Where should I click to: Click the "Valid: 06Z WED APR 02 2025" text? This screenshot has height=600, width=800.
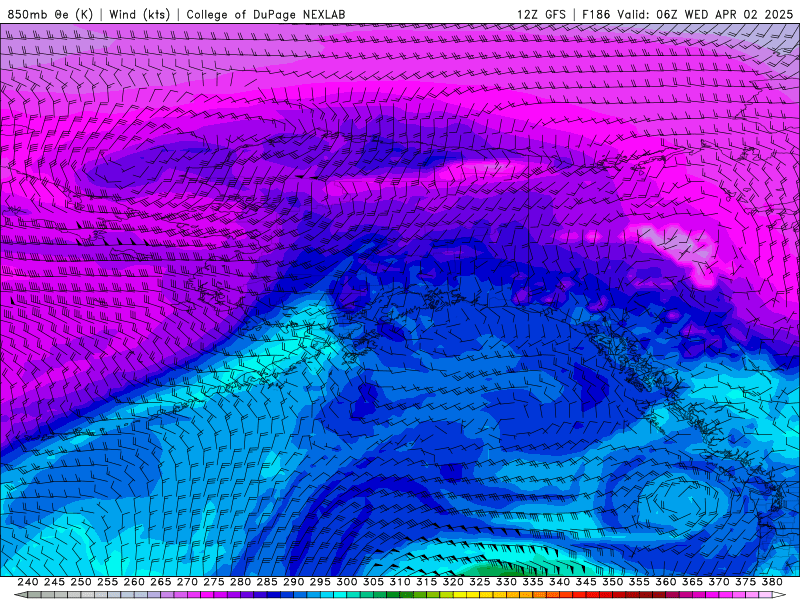(x=705, y=14)
